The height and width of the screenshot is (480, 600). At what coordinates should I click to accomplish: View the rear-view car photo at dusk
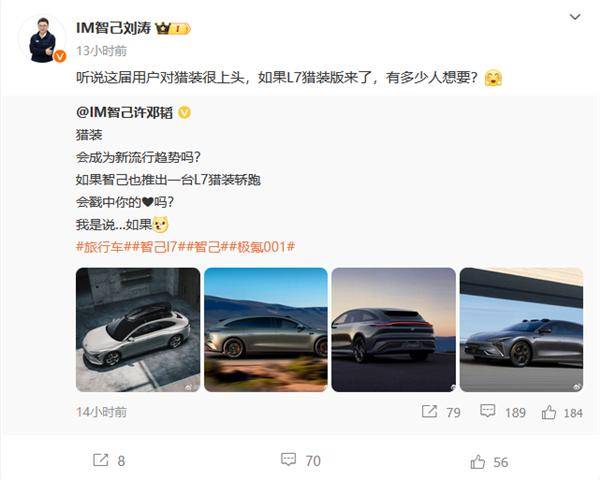[394, 330]
